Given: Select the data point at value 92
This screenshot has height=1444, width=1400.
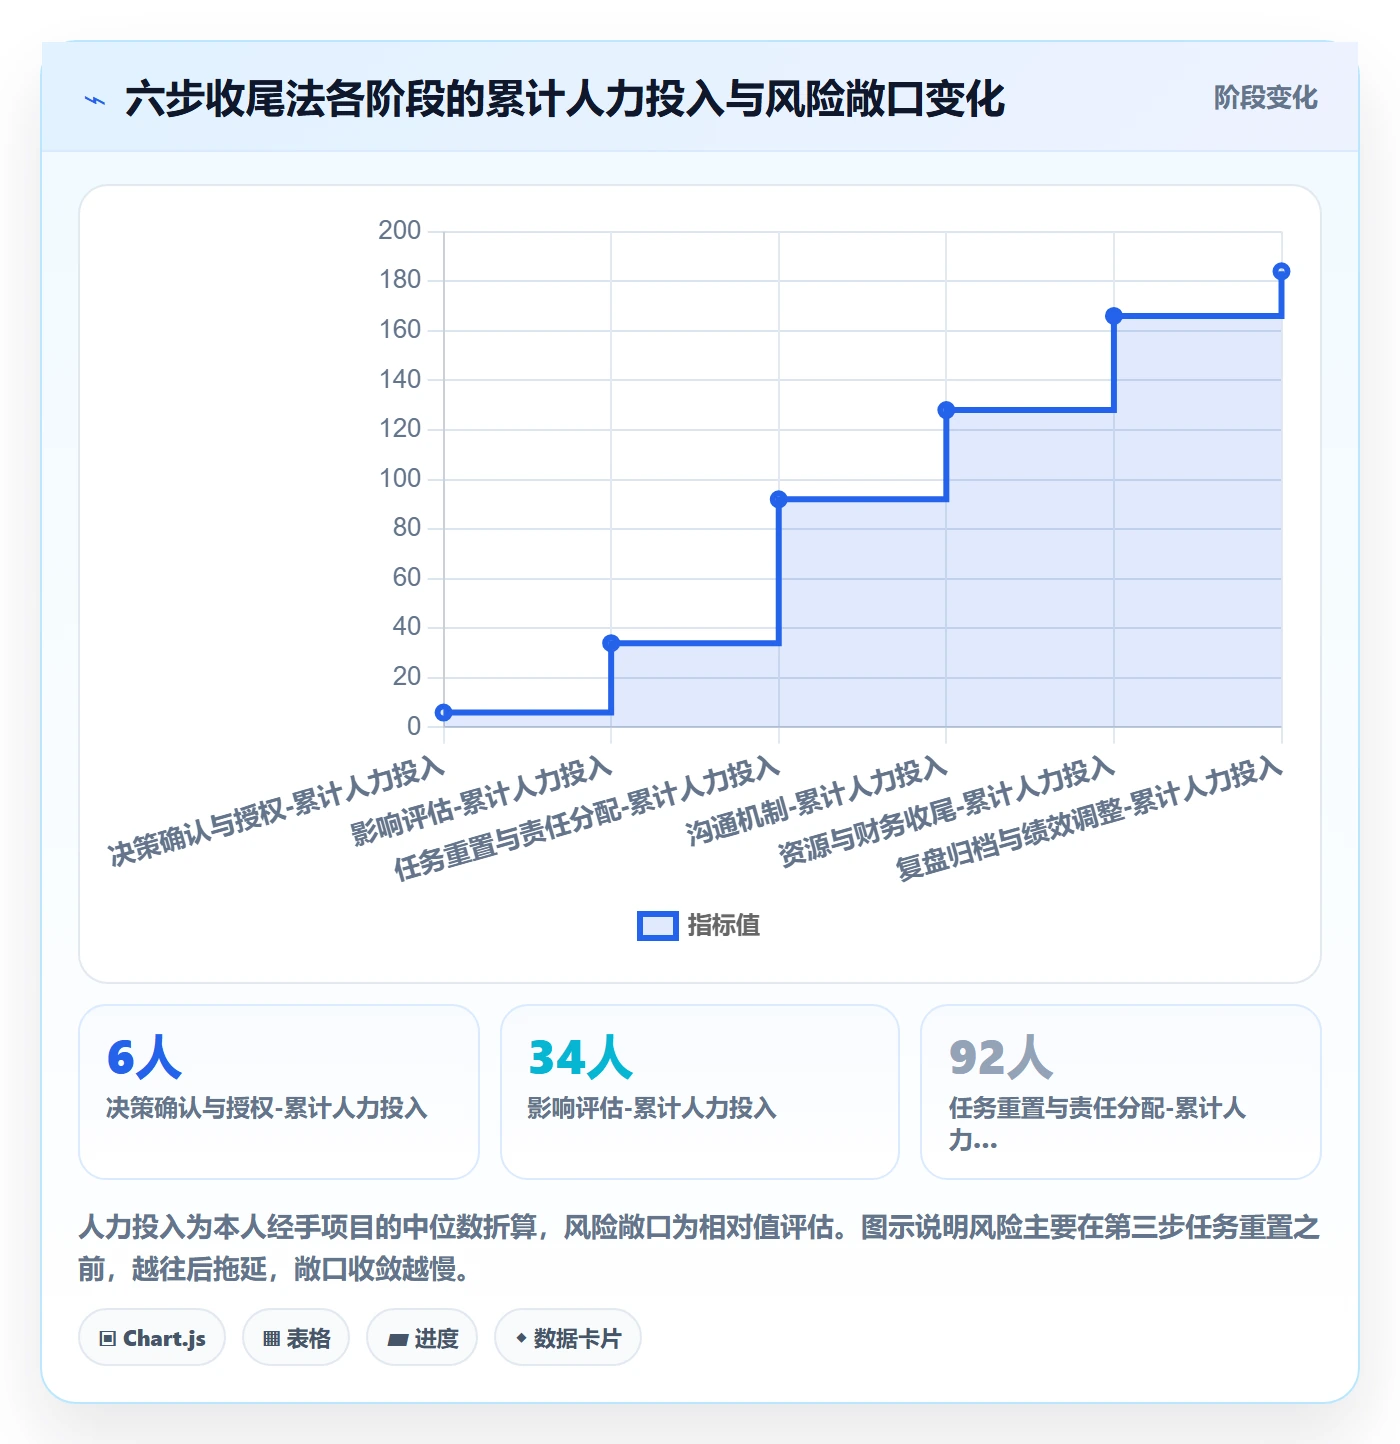Looking at the screenshot, I should [x=779, y=499].
